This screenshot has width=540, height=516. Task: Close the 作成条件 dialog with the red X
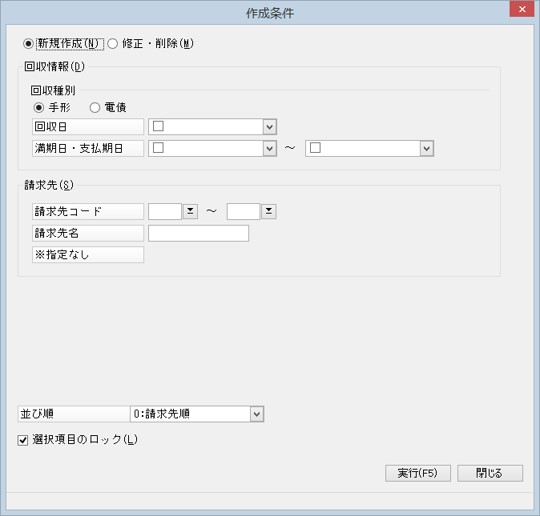522,9
